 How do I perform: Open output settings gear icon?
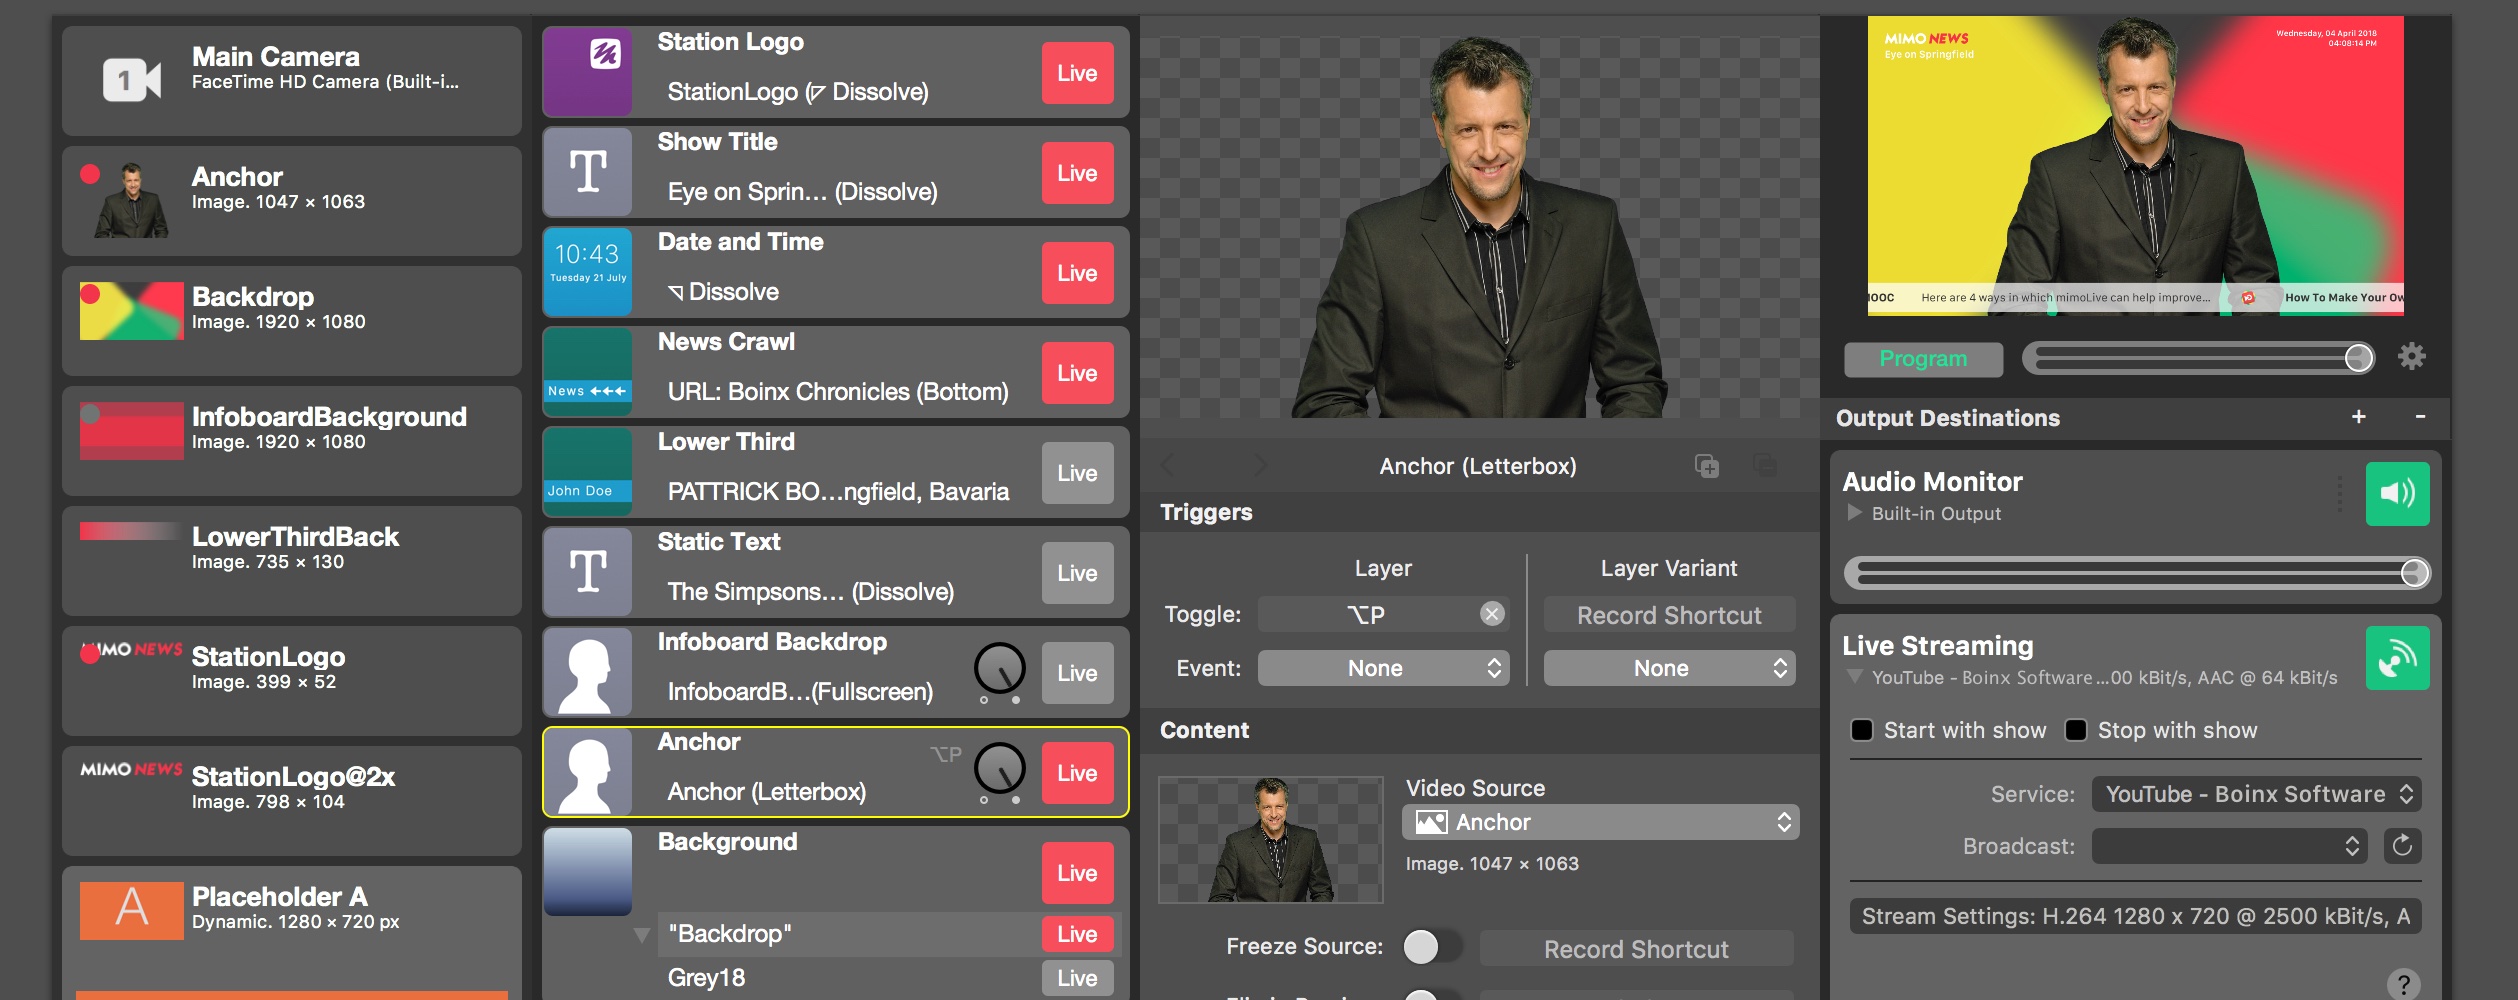2411,357
